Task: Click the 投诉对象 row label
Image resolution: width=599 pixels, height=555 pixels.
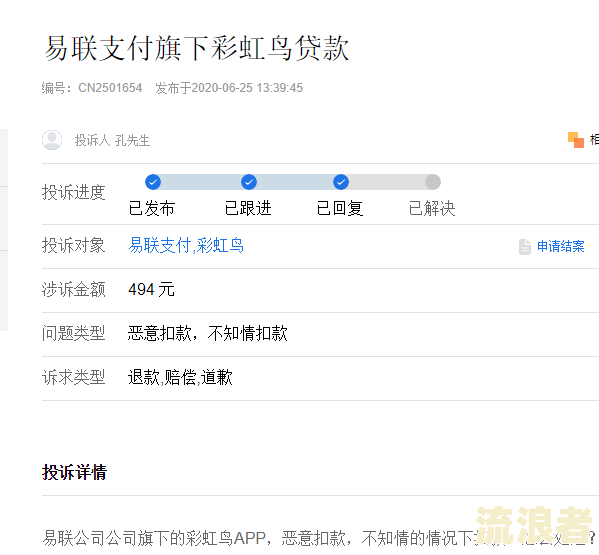Action: pyautogui.click(x=73, y=245)
